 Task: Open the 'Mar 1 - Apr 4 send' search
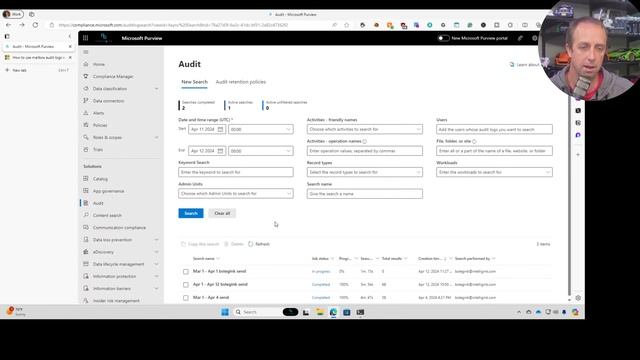[x=211, y=298]
